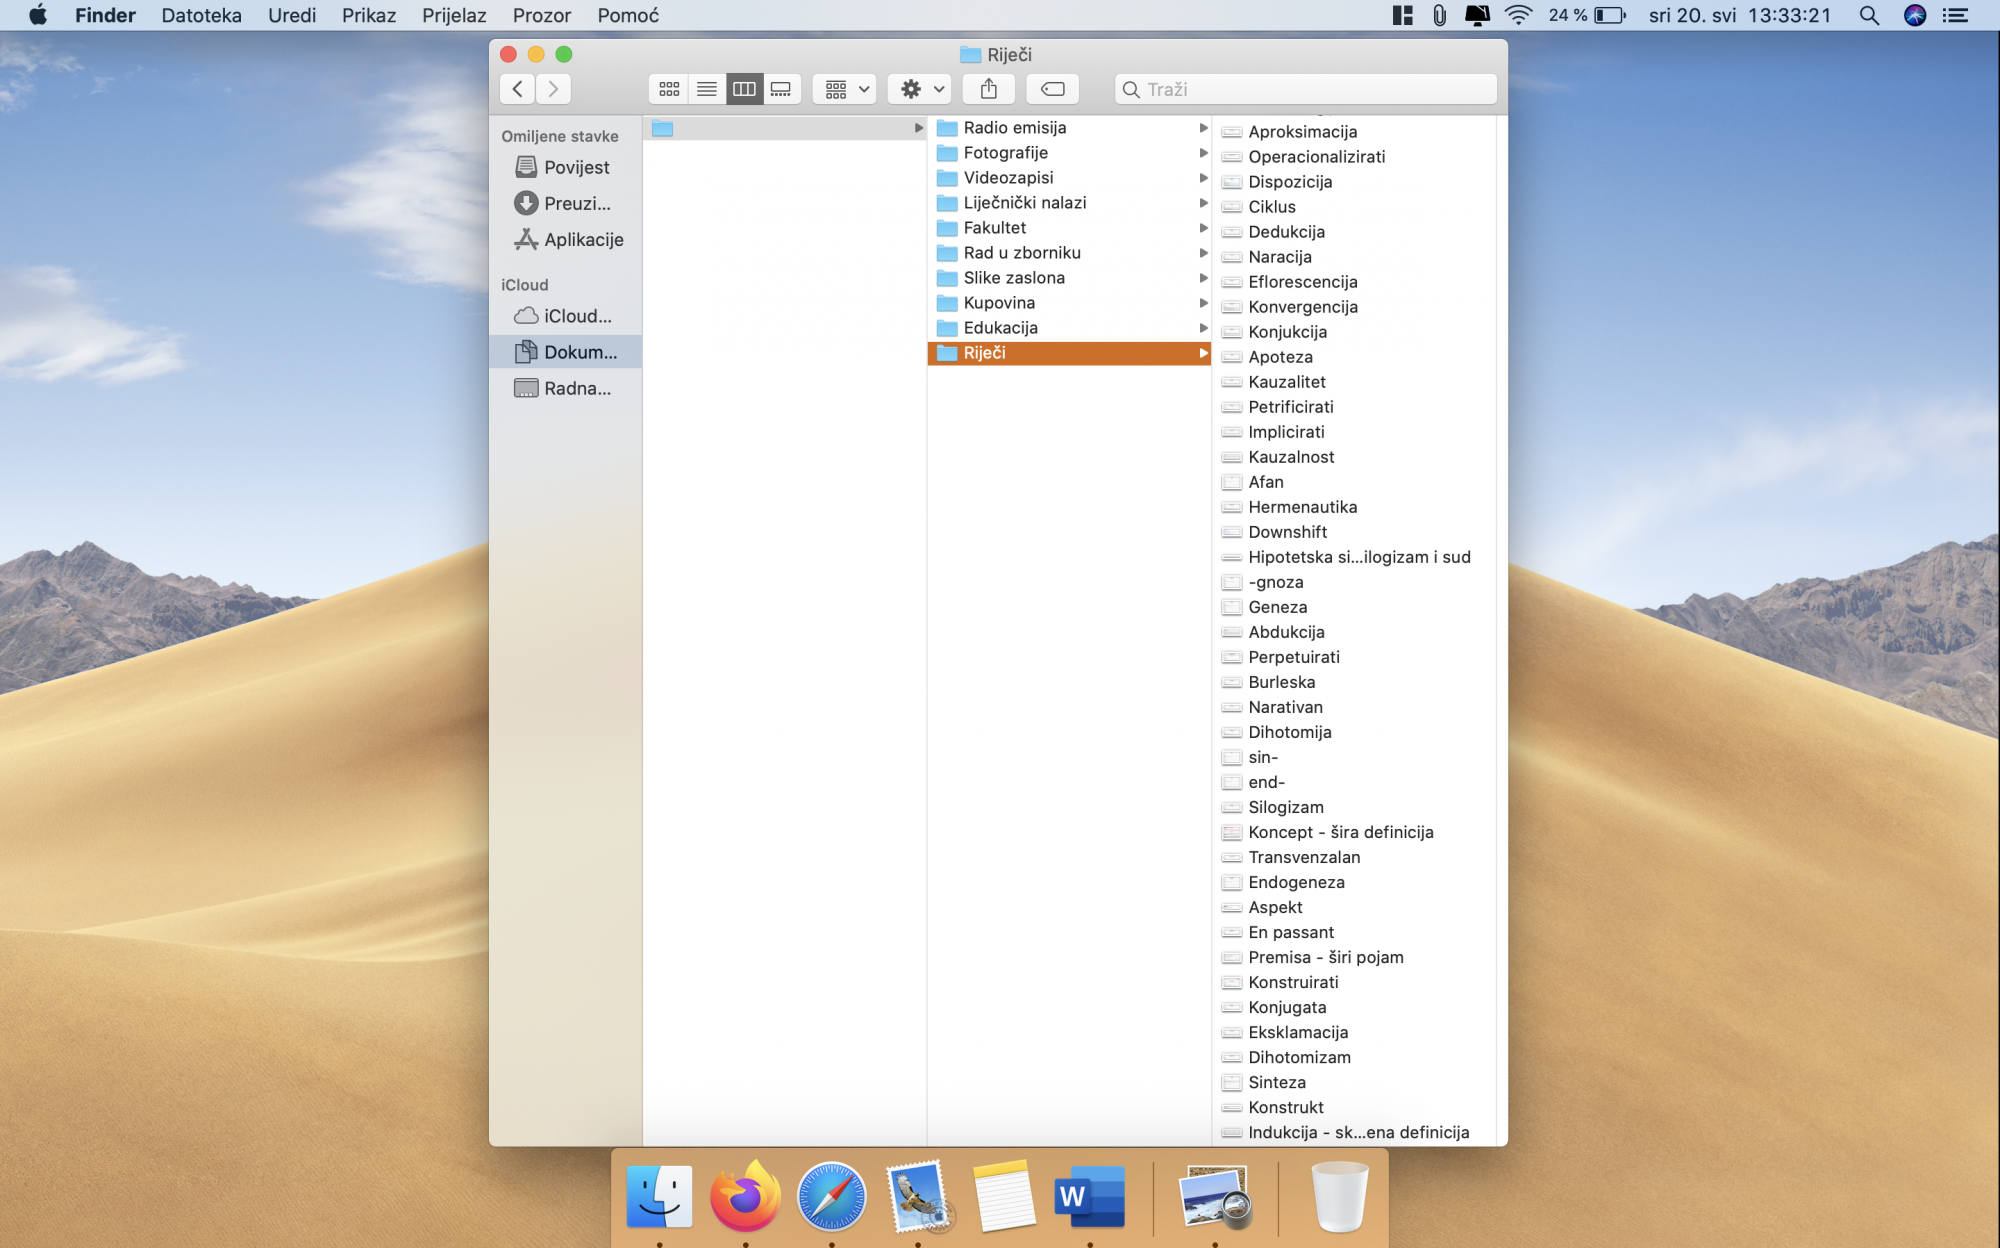The image size is (2000, 1248).
Task: Click the Edit Tags toolbar icon
Action: 1052,89
